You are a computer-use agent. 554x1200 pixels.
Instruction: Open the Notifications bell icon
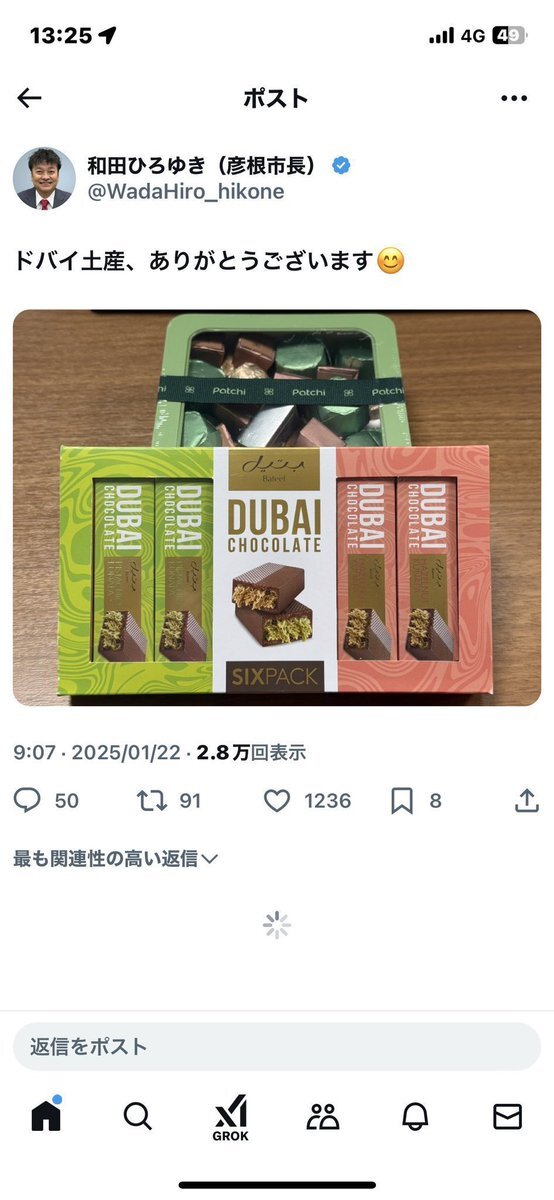[415, 1116]
